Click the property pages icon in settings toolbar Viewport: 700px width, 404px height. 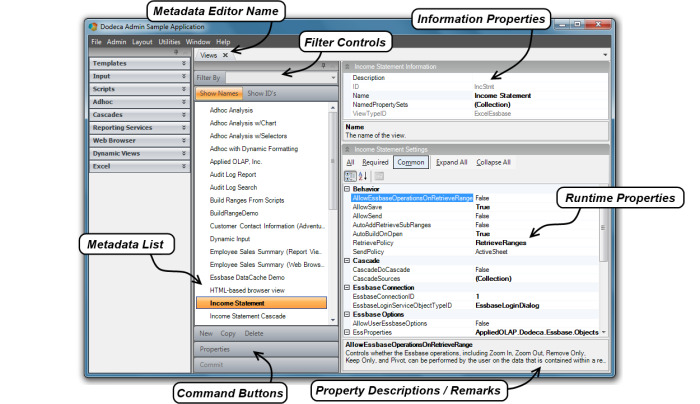tap(379, 176)
